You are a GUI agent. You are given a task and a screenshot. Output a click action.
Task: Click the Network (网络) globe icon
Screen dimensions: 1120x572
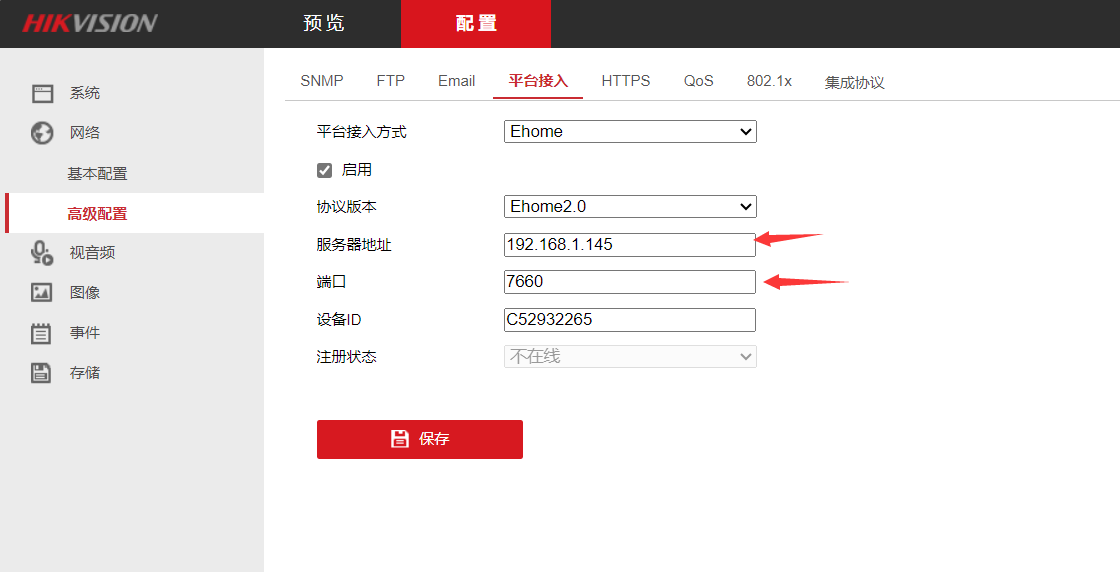click(x=42, y=133)
